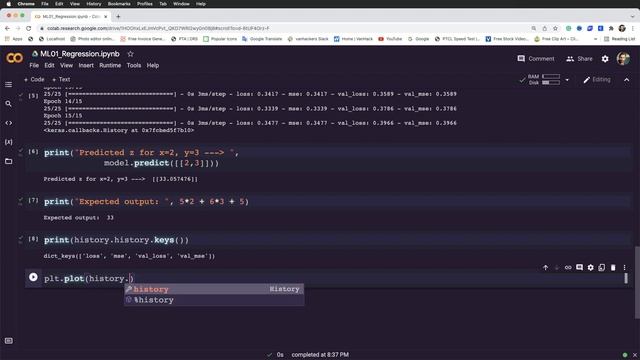Add a new Code cell

(x=34, y=80)
